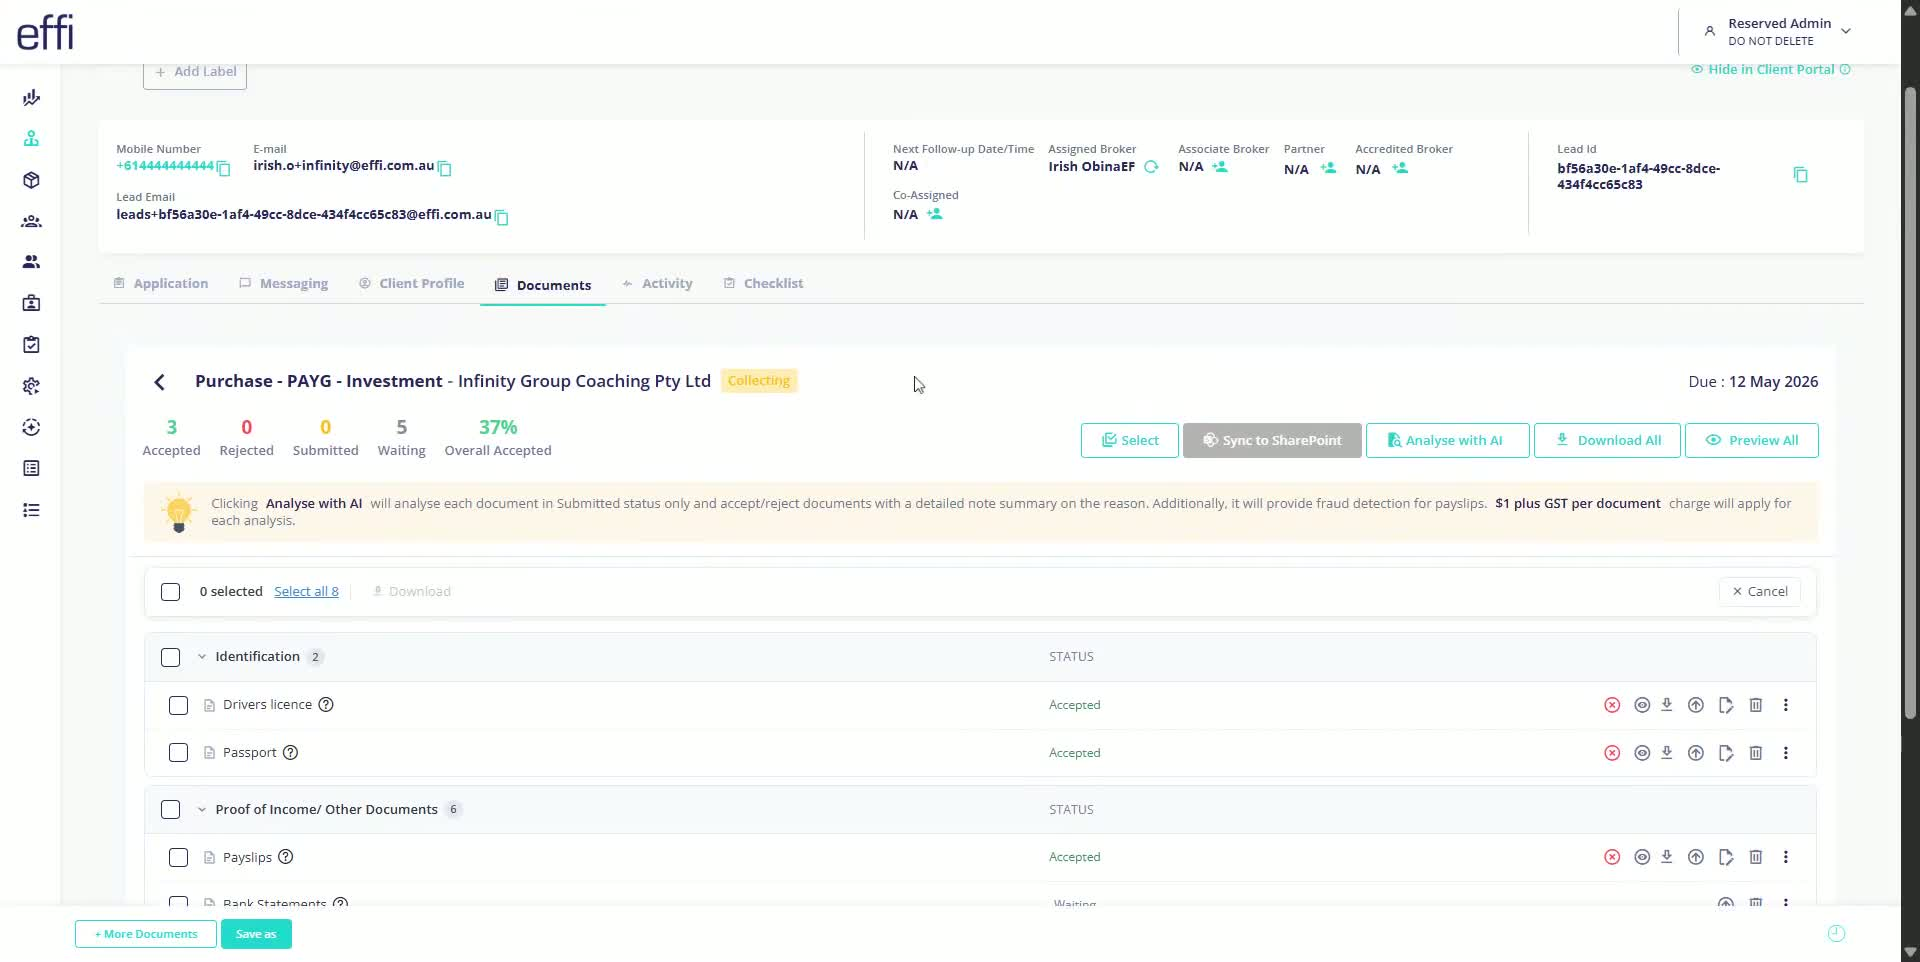Screen dimensions: 1920x962
Task: Switch to the Client Profile tab
Action: (412, 284)
